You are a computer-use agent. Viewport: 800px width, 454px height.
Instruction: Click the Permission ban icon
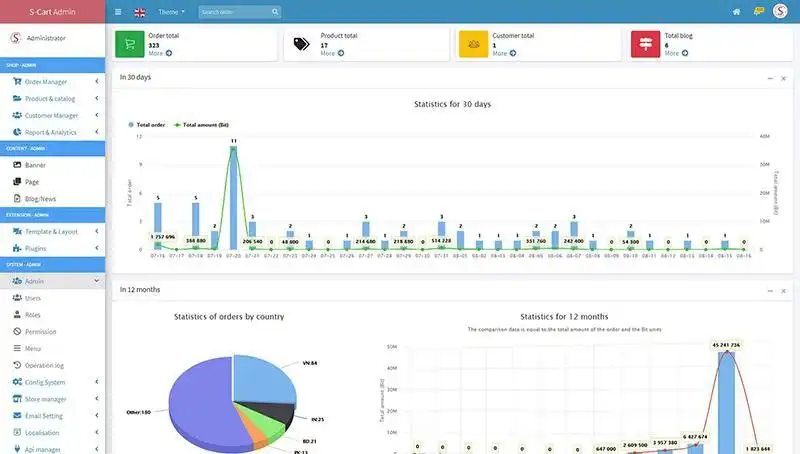pyautogui.click(x=17, y=331)
